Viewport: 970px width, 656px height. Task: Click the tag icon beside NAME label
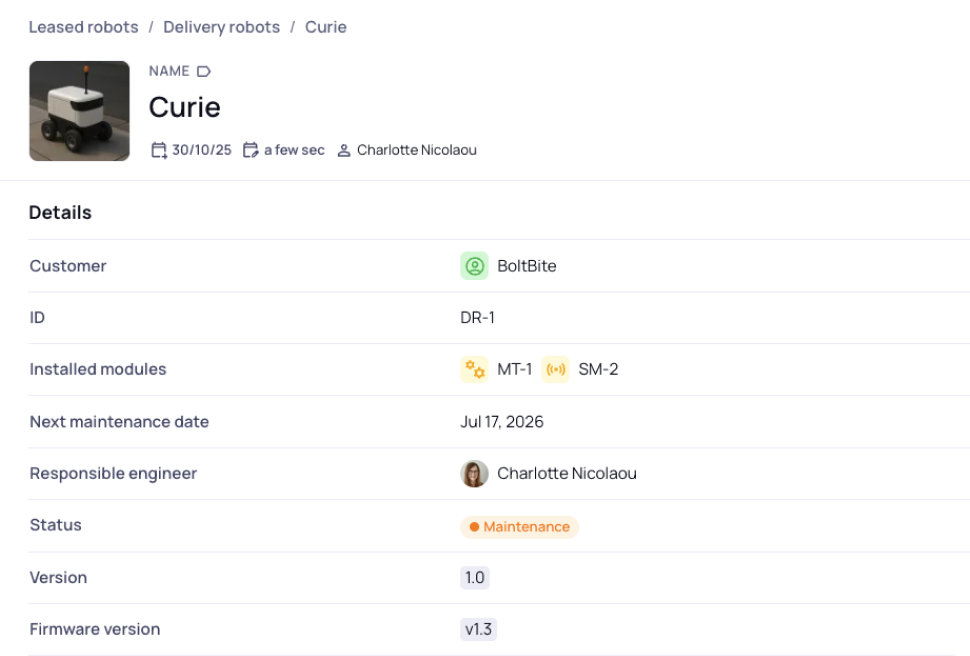(x=204, y=72)
